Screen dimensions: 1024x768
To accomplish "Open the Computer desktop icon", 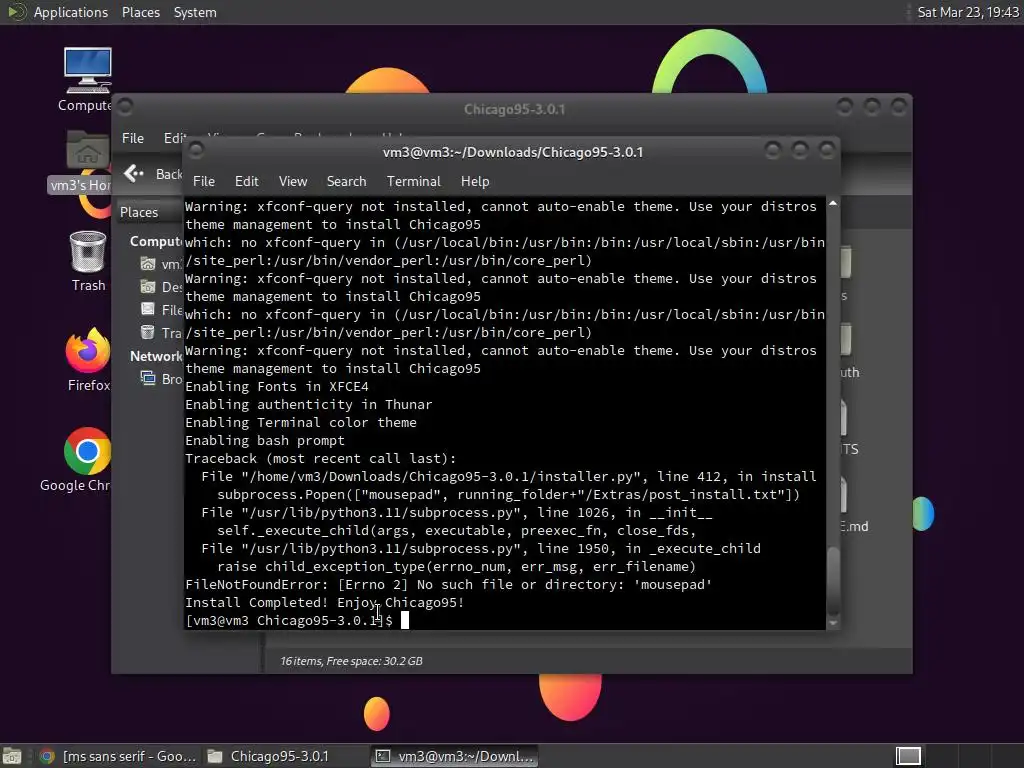I will [x=87, y=80].
